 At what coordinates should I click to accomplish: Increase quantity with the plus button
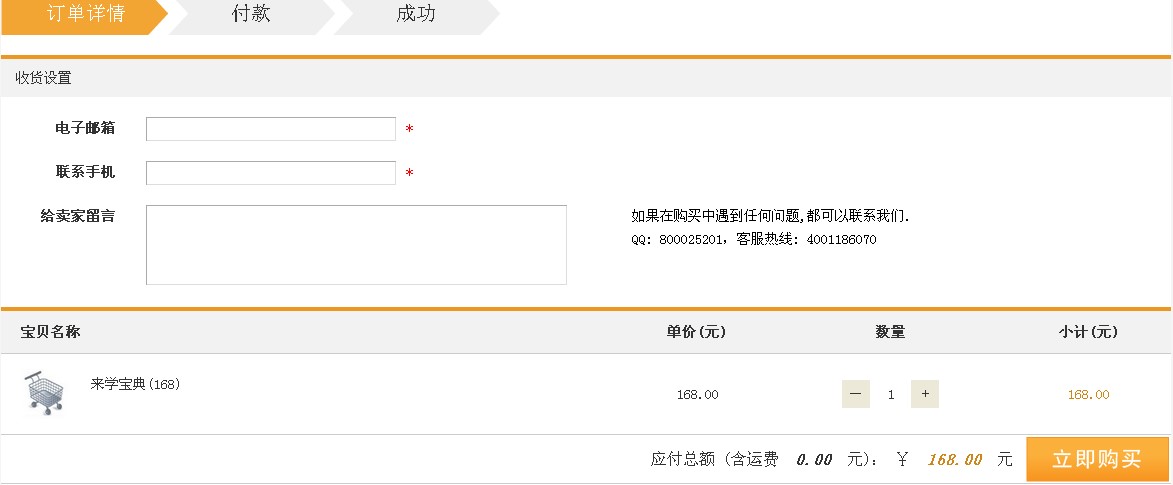(925, 394)
